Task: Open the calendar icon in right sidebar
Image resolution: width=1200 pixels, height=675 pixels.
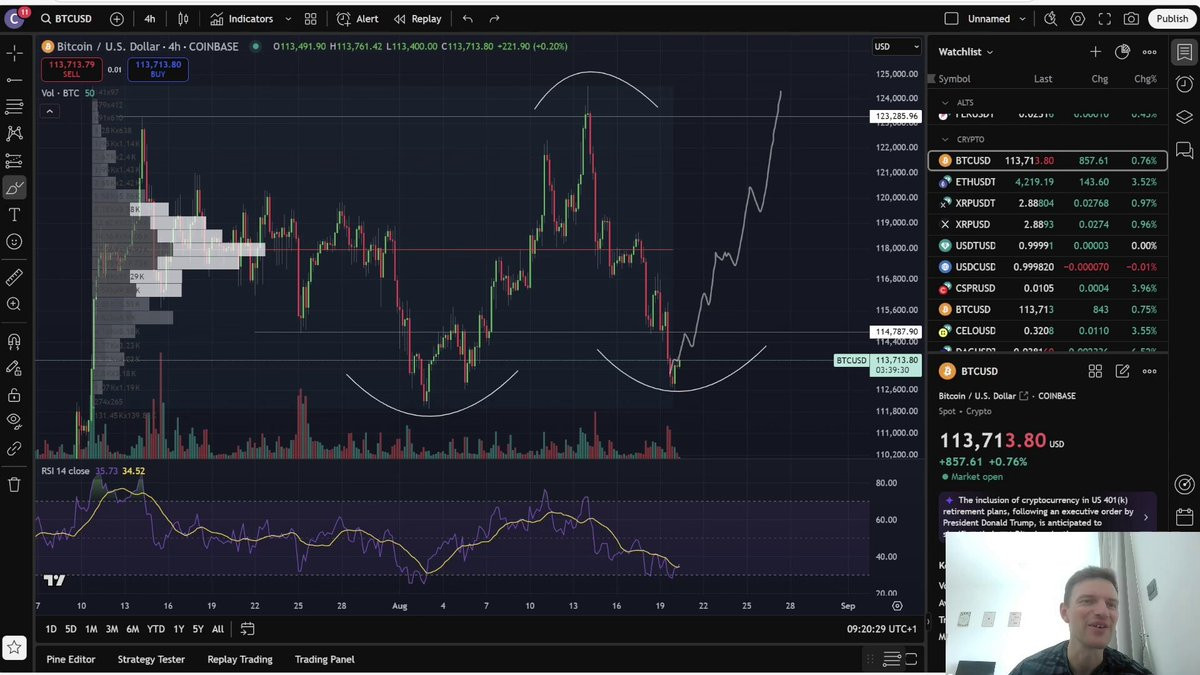Action: pyautogui.click(x=1184, y=517)
